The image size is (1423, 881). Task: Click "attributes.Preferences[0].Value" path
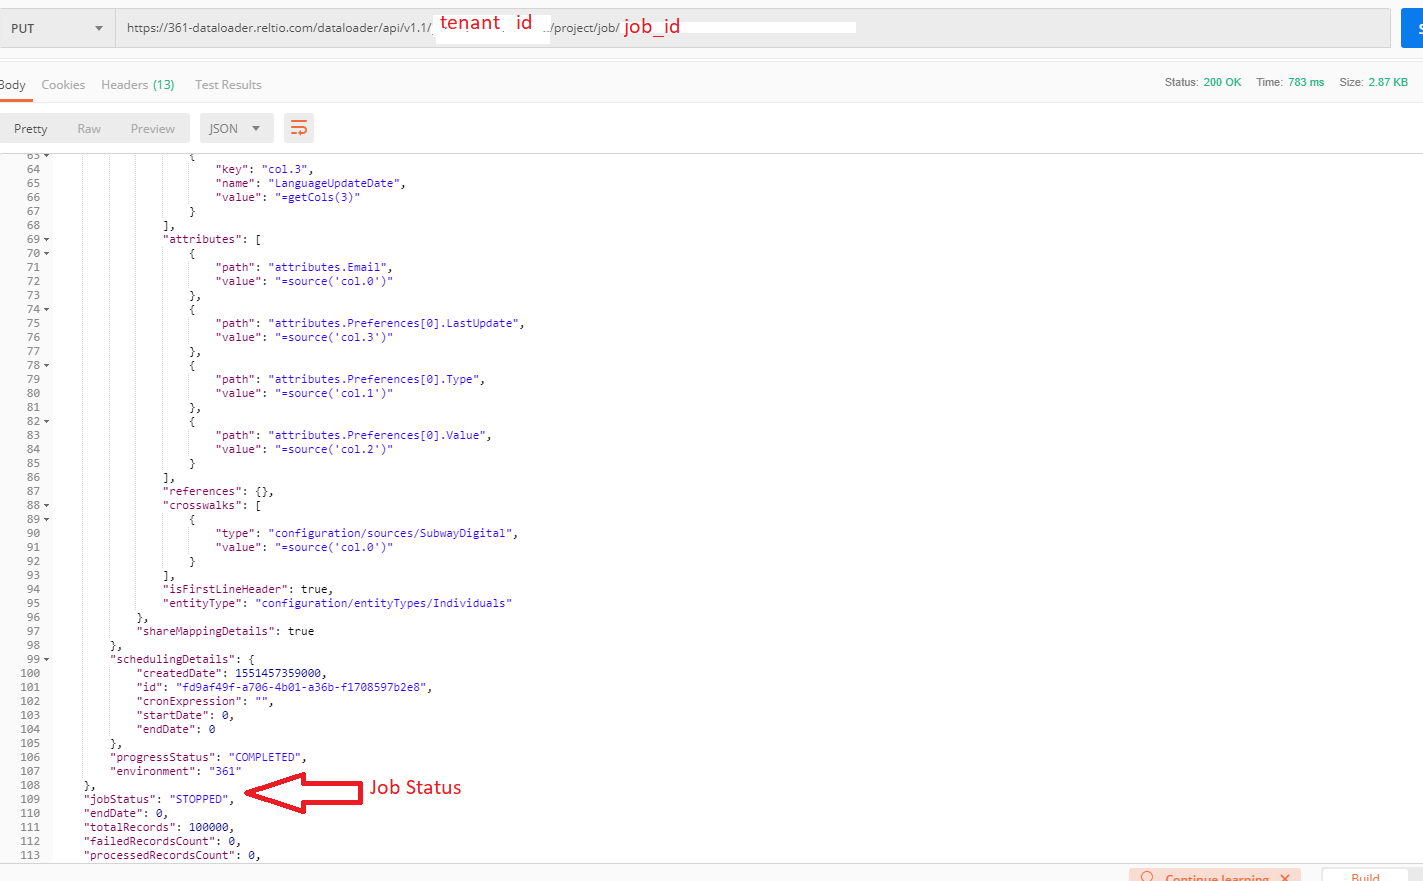377,435
